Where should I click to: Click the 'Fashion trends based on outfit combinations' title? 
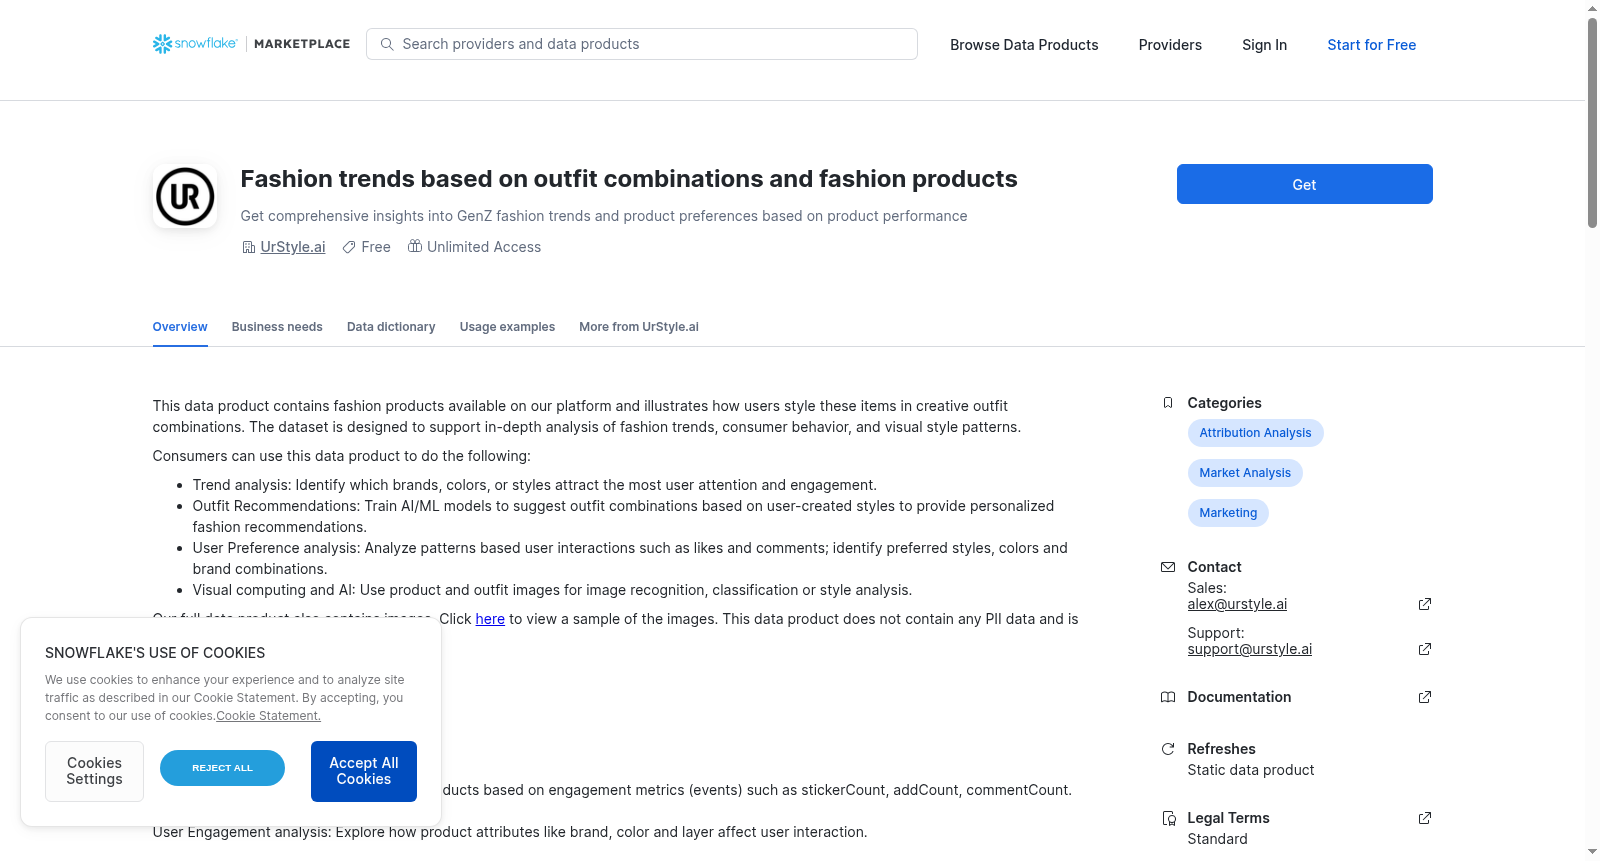coord(629,179)
